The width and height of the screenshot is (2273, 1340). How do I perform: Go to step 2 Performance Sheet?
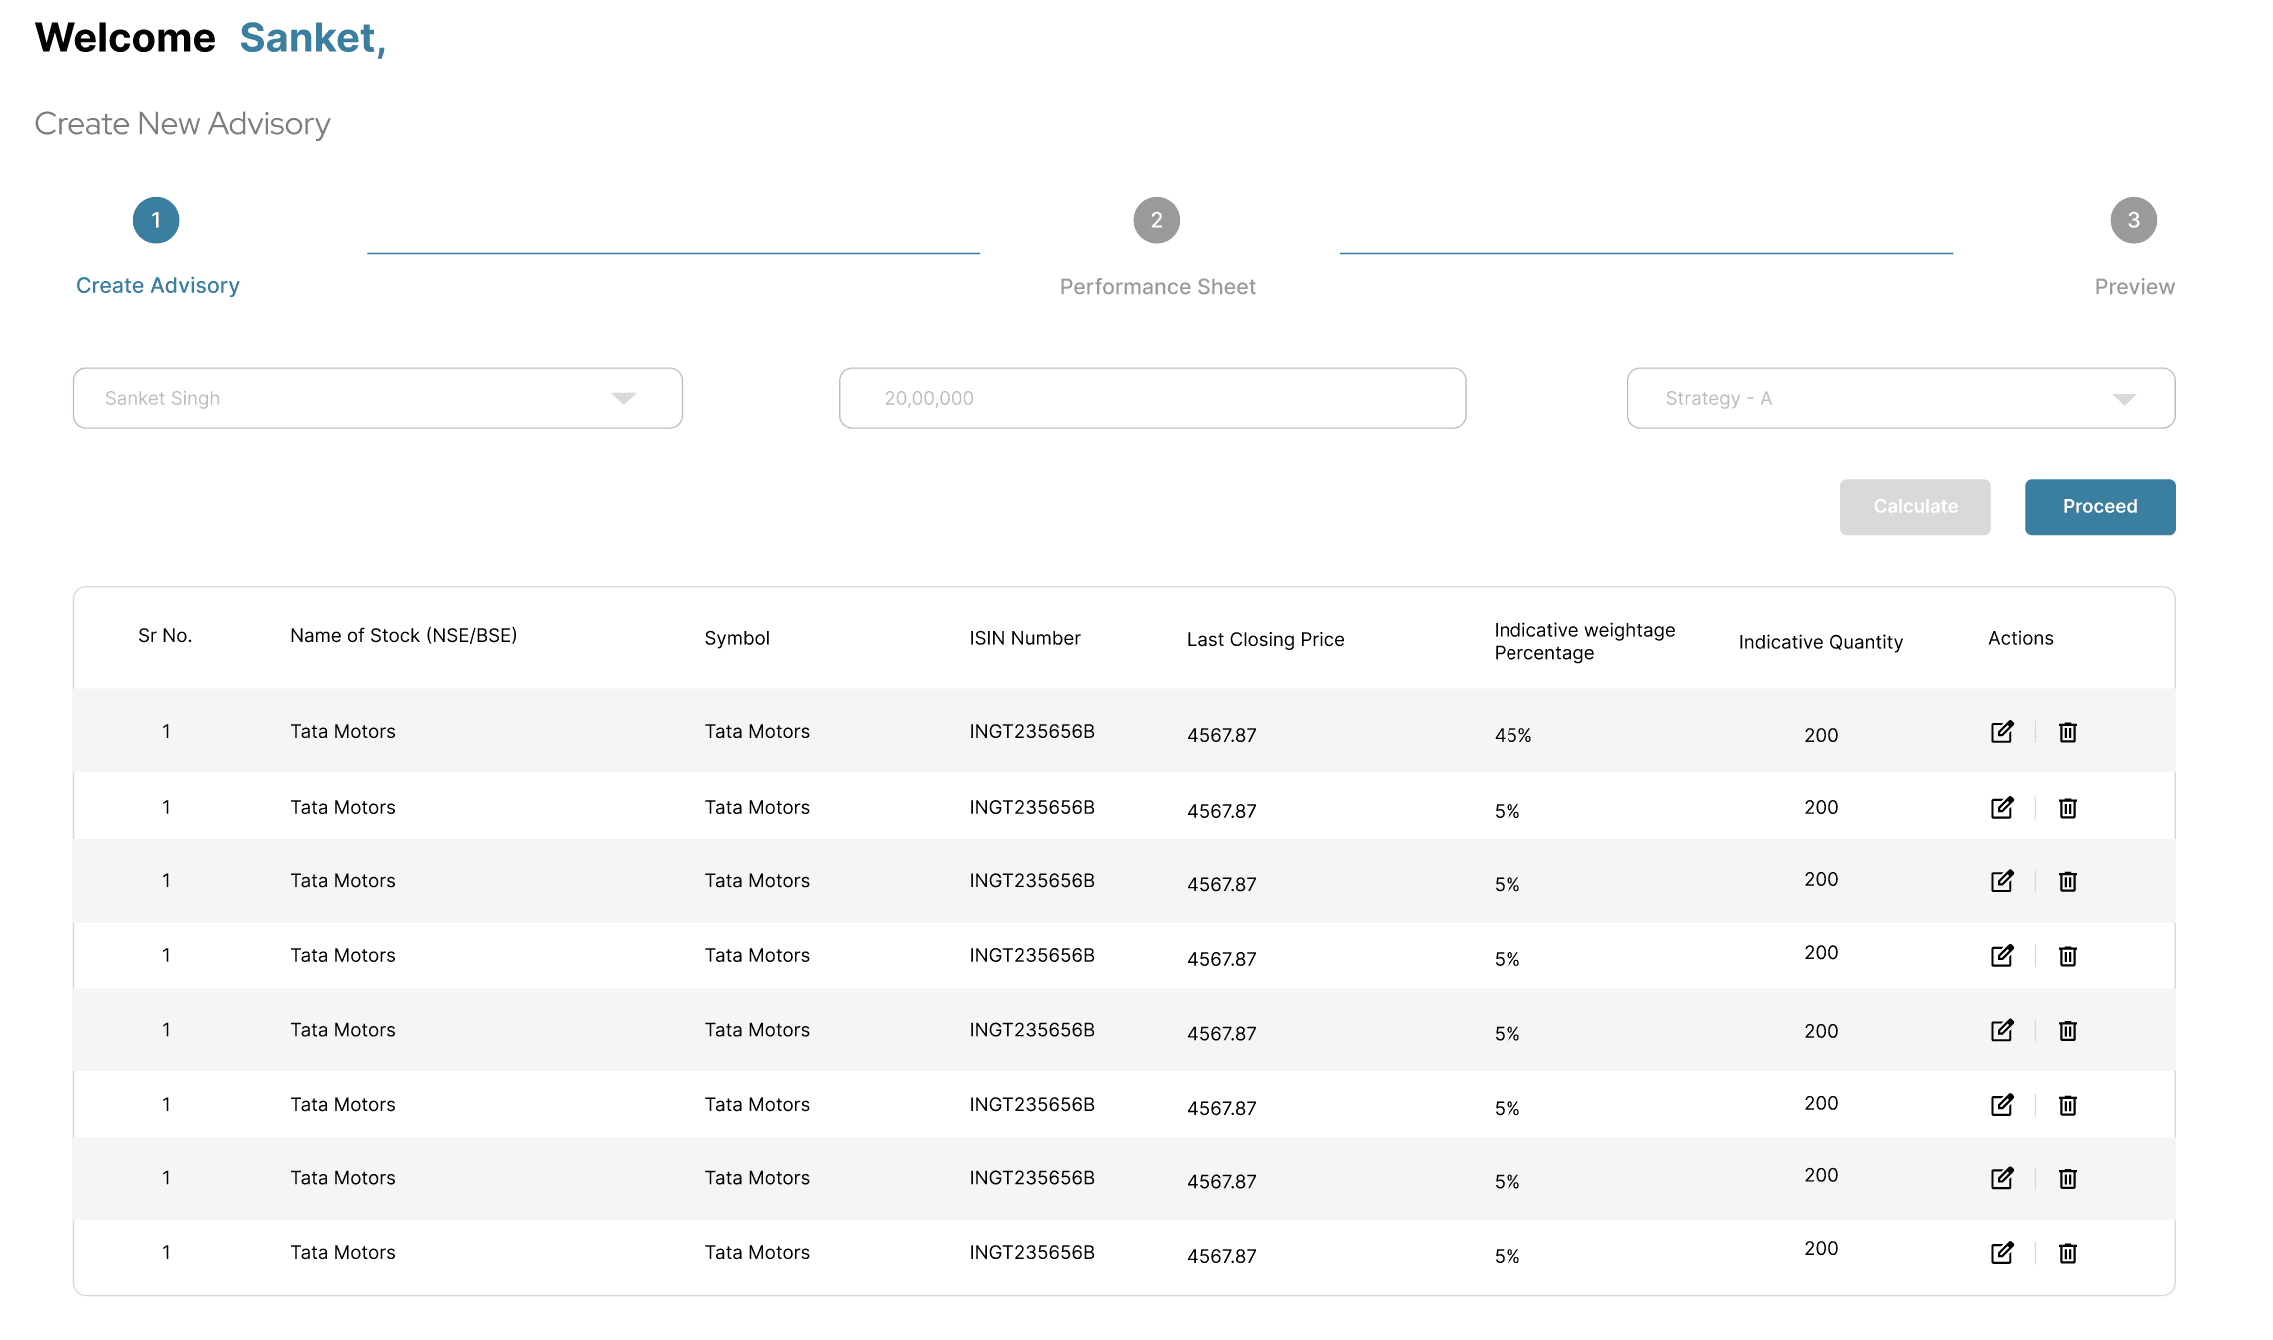click(1156, 220)
